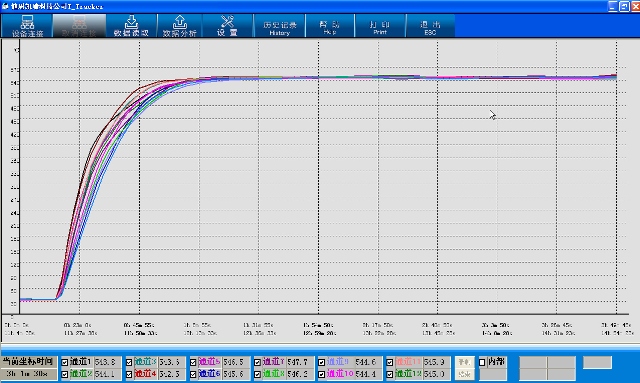Image resolution: width=640 pixels, height=383 pixels.
Task: Open 数据分析 data analysis with upload icon
Action: click(x=180, y=26)
